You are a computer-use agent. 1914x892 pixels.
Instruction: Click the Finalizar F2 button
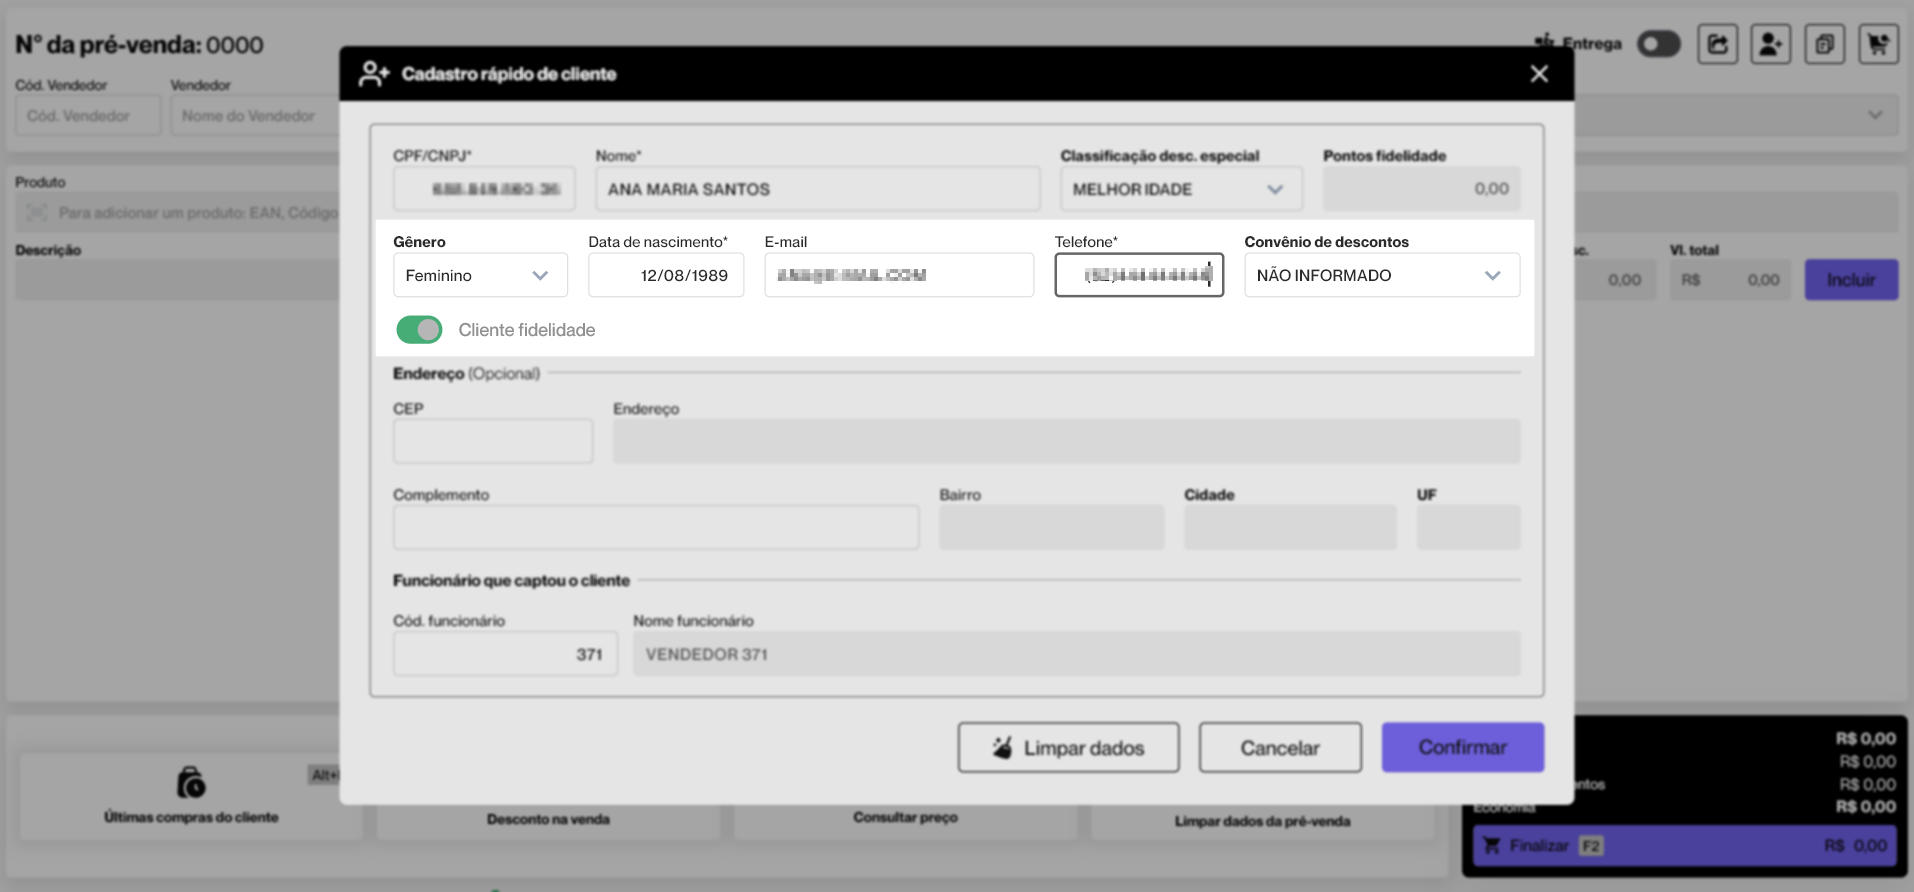pyautogui.click(x=1684, y=846)
